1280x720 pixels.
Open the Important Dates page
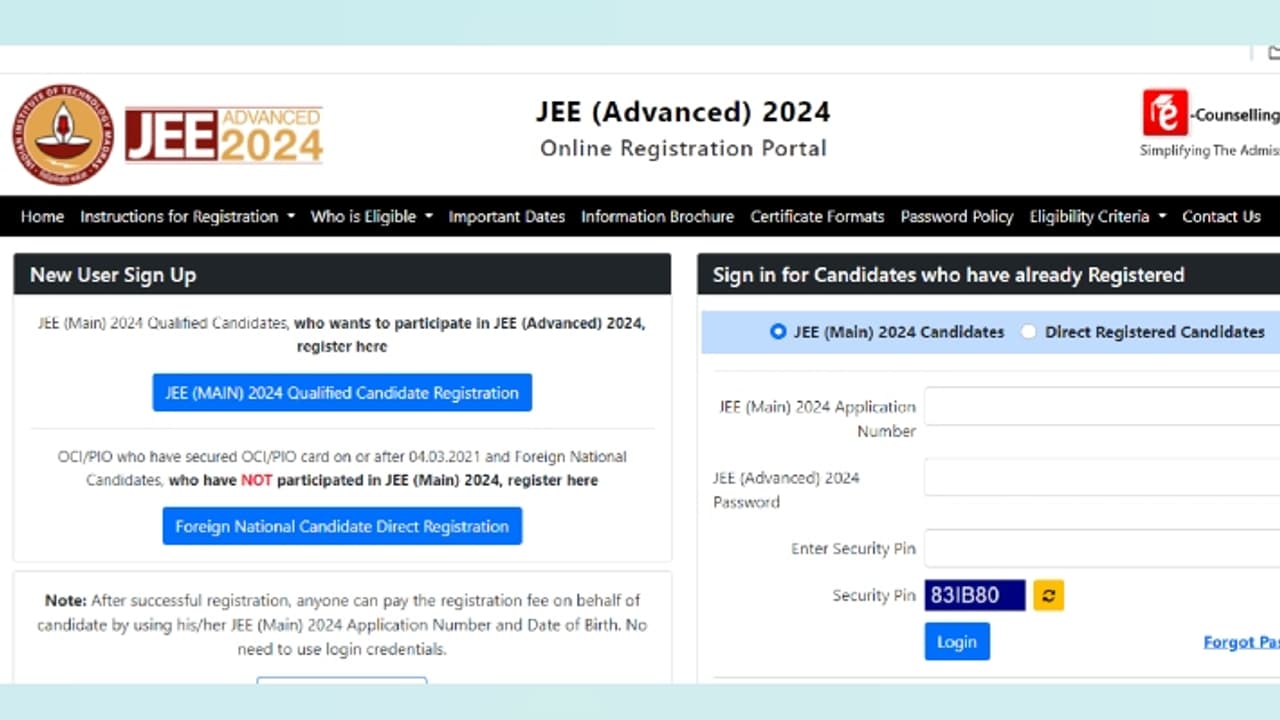pos(507,216)
